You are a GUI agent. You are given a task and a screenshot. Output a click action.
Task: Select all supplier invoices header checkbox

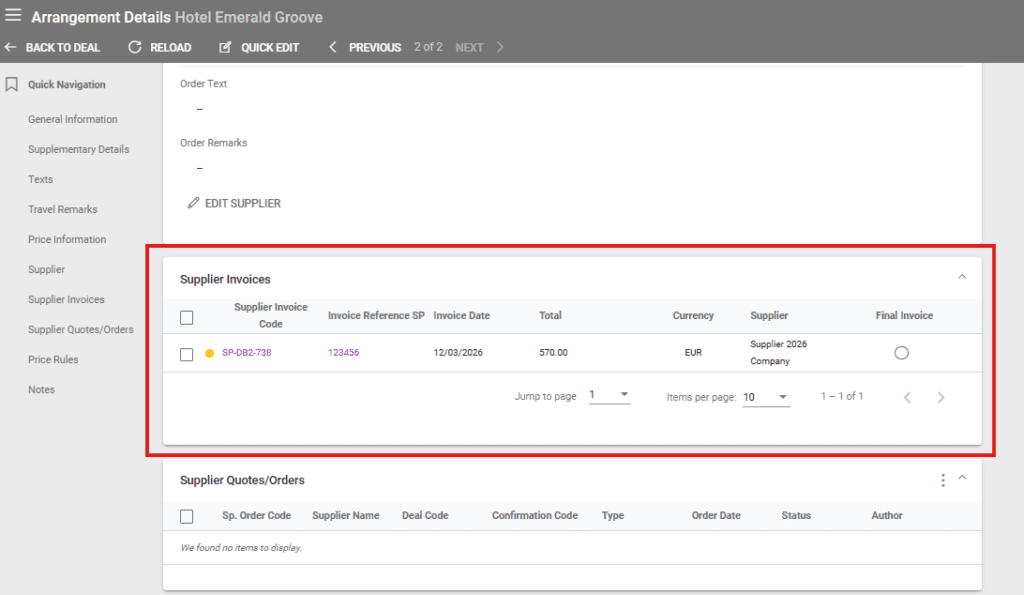[186, 317]
